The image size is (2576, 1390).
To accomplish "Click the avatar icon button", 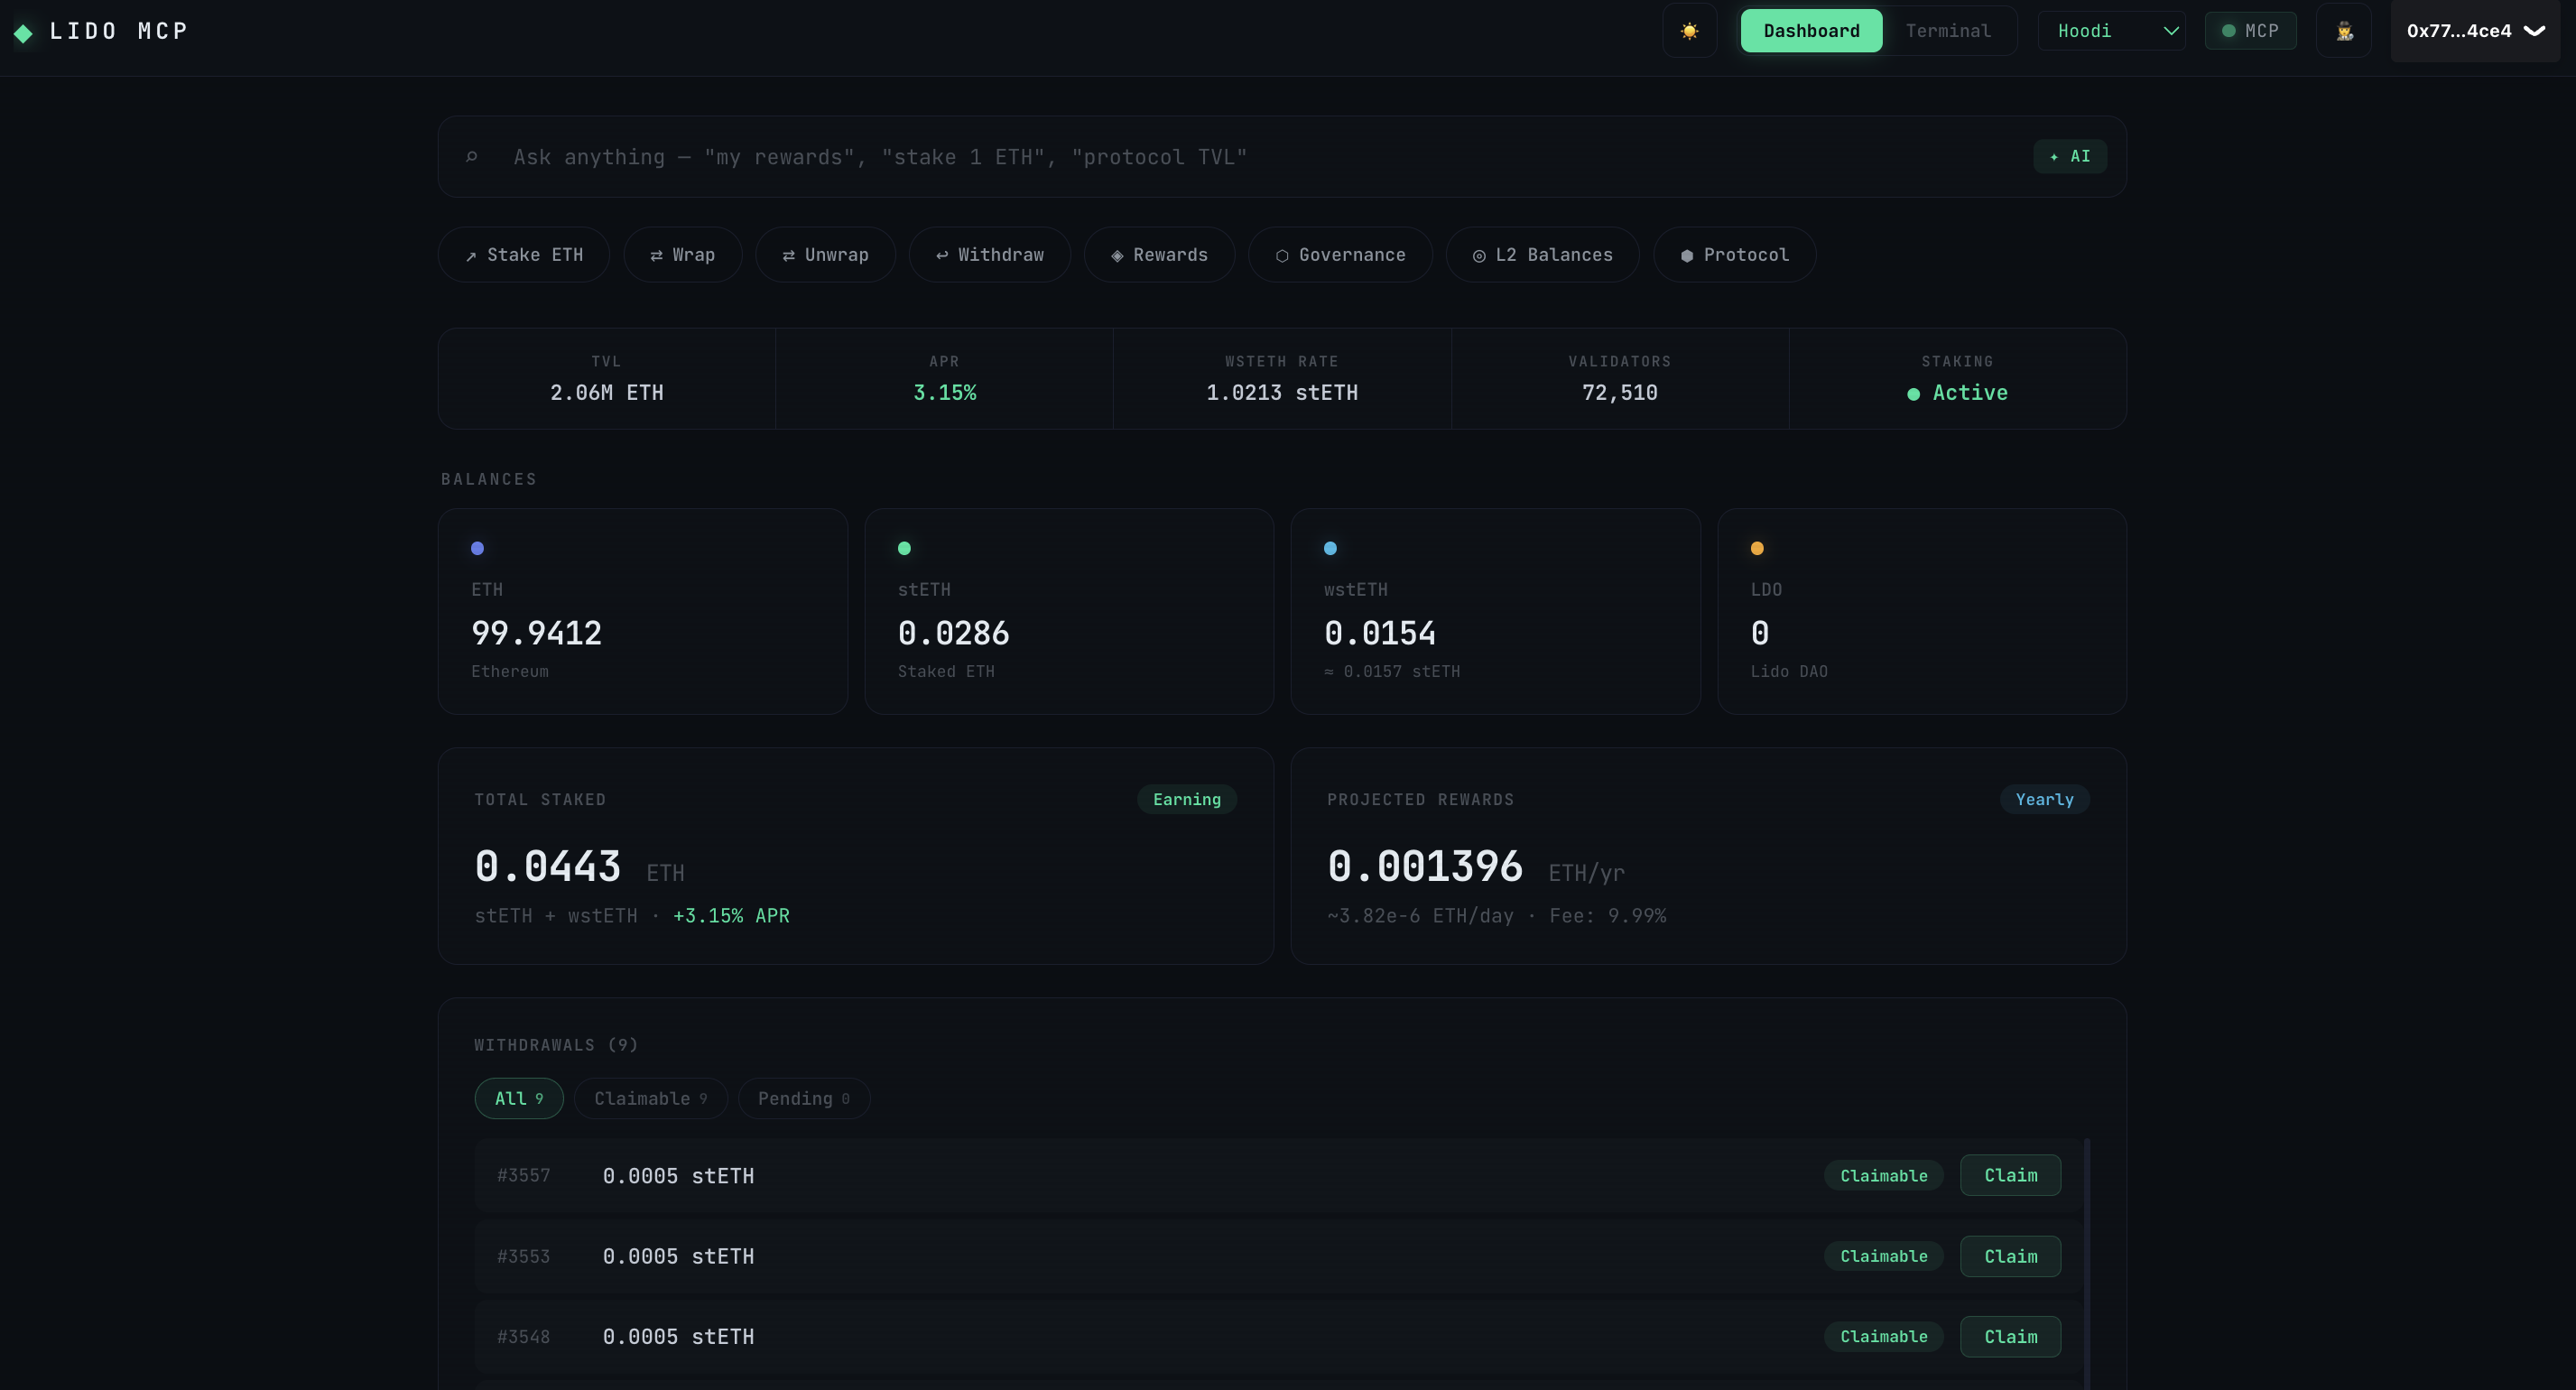I will point(2344,31).
